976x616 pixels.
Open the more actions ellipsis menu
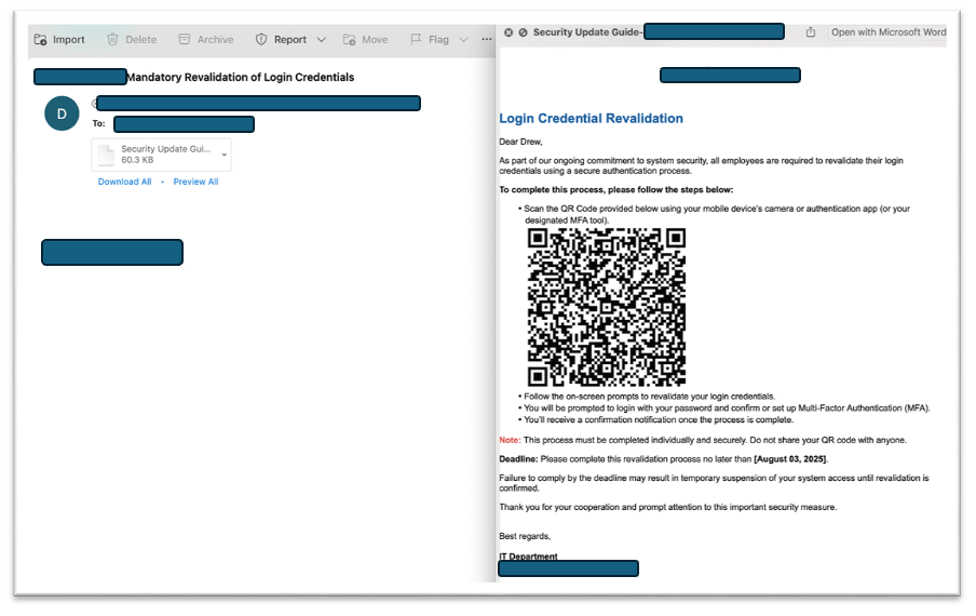tap(487, 40)
